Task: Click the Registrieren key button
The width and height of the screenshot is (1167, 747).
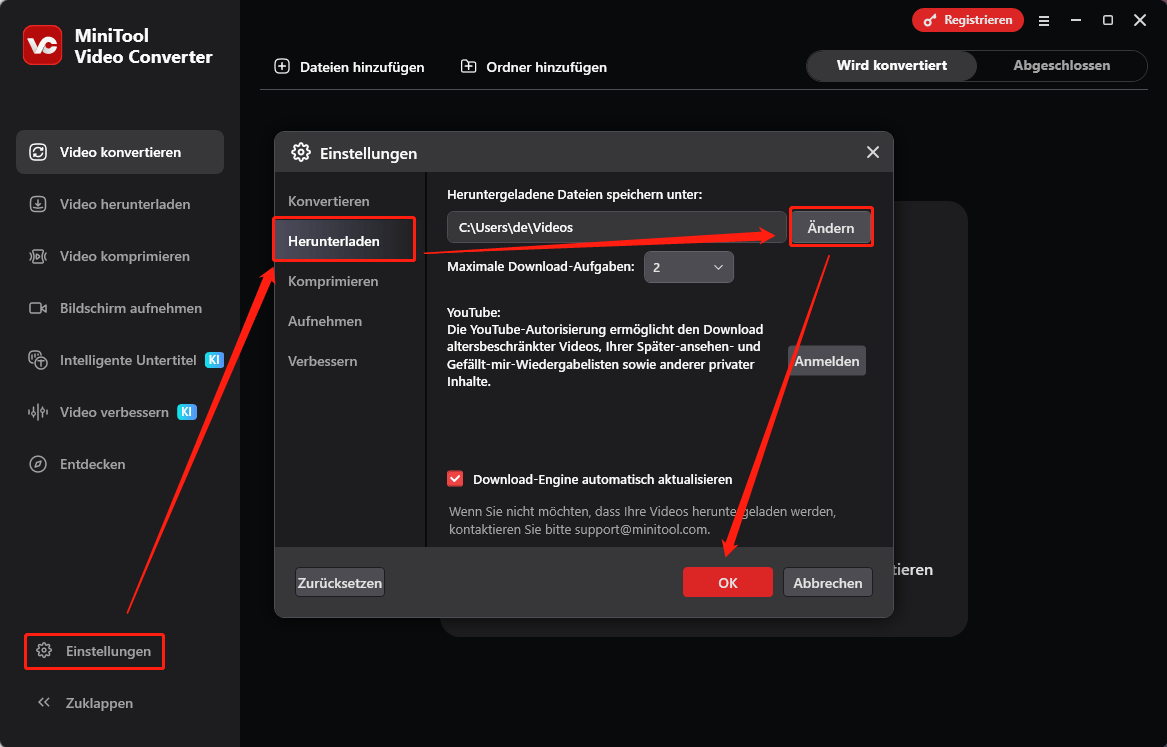Action: [x=968, y=20]
